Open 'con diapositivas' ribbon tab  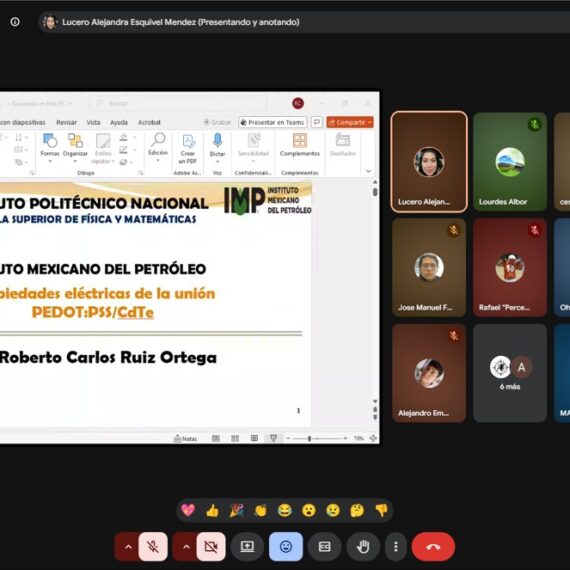(x=23, y=123)
